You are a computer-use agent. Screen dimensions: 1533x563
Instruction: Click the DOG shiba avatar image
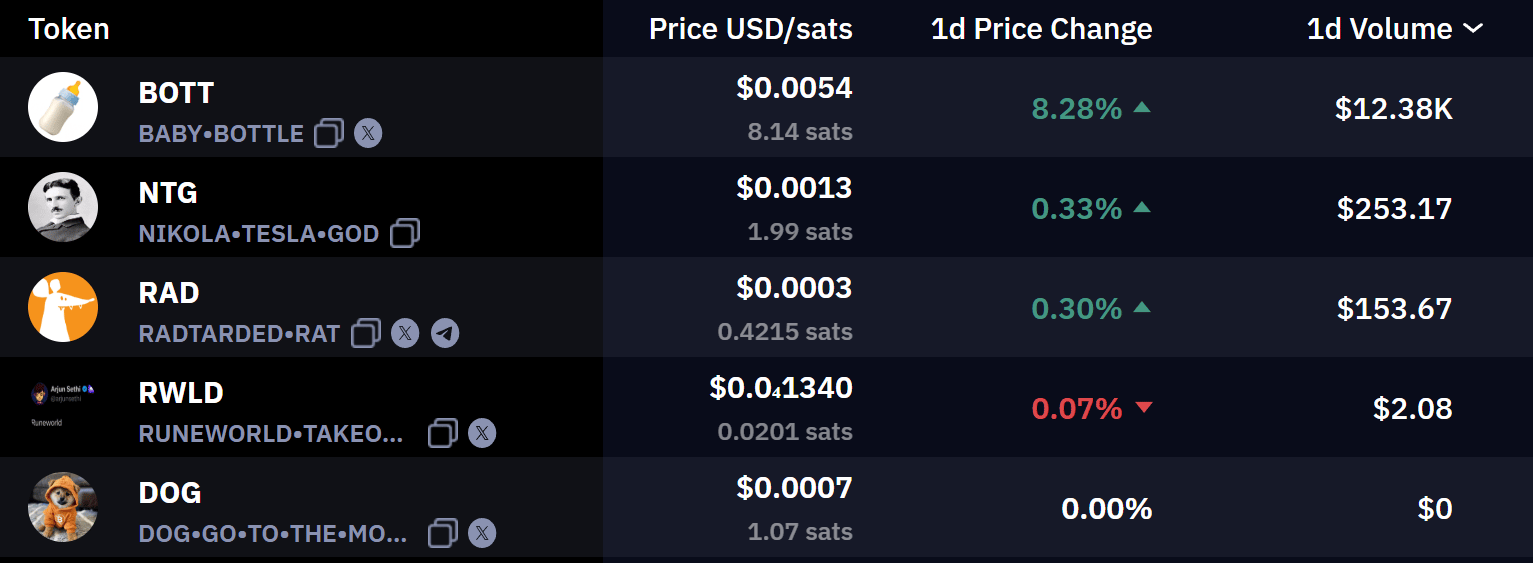coord(63,507)
